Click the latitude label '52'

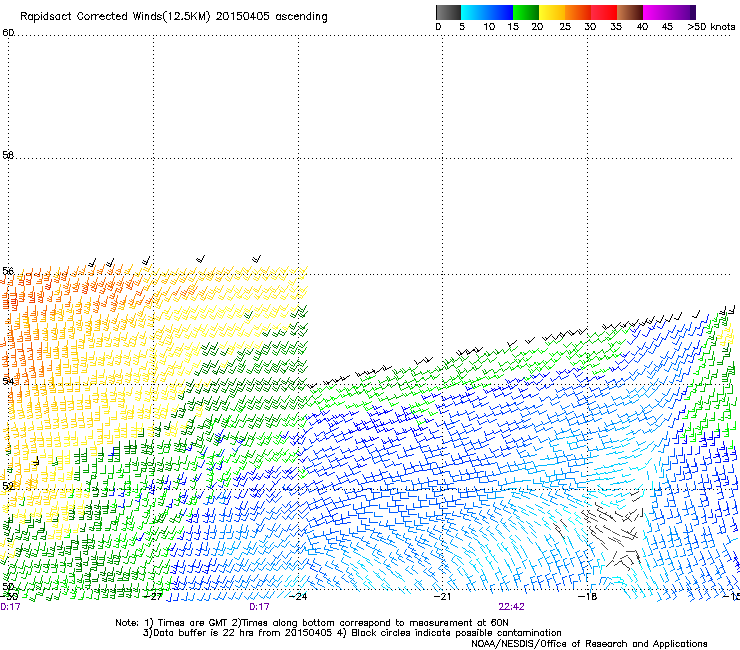coord(8,486)
